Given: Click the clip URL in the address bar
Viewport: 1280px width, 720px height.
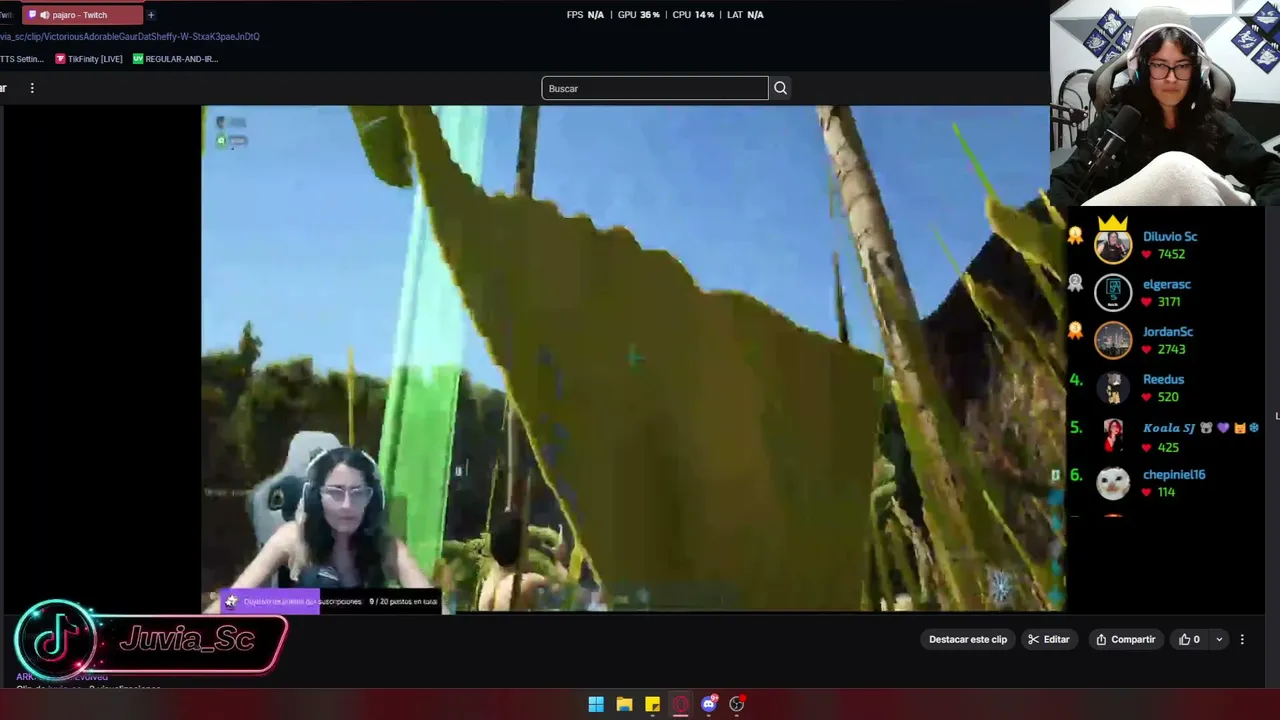Looking at the screenshot, I should click(x=130, y=37).
